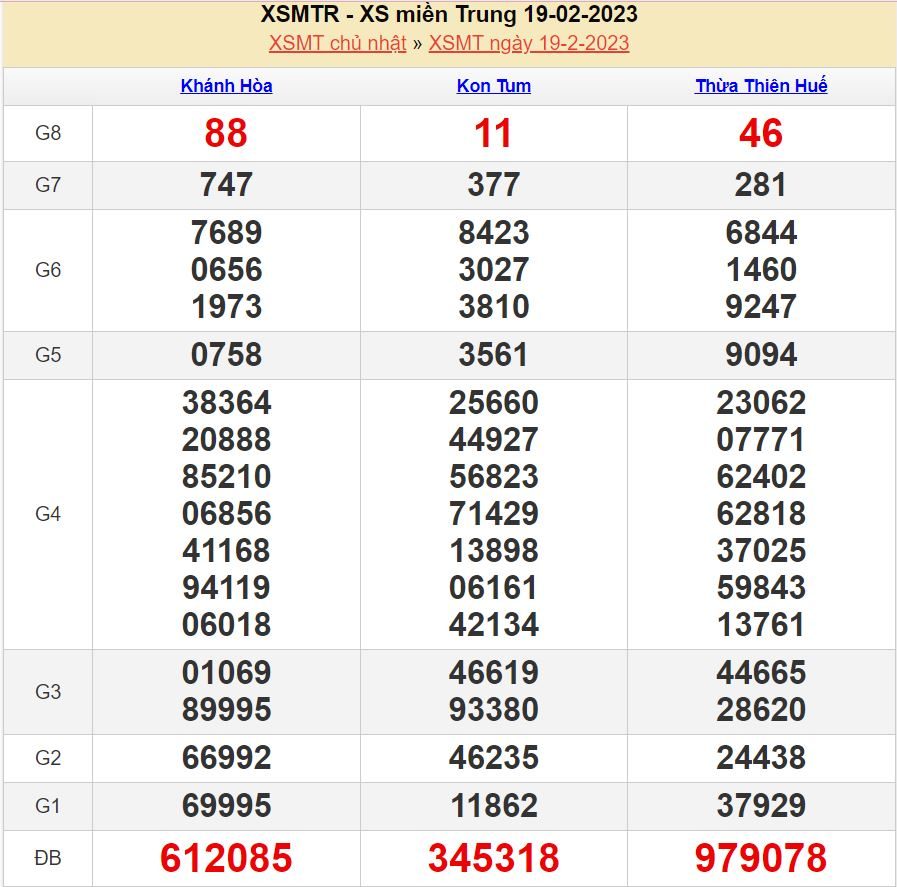Click G5 number 0758
The image size is (897, 887).
tap(227, 355)
